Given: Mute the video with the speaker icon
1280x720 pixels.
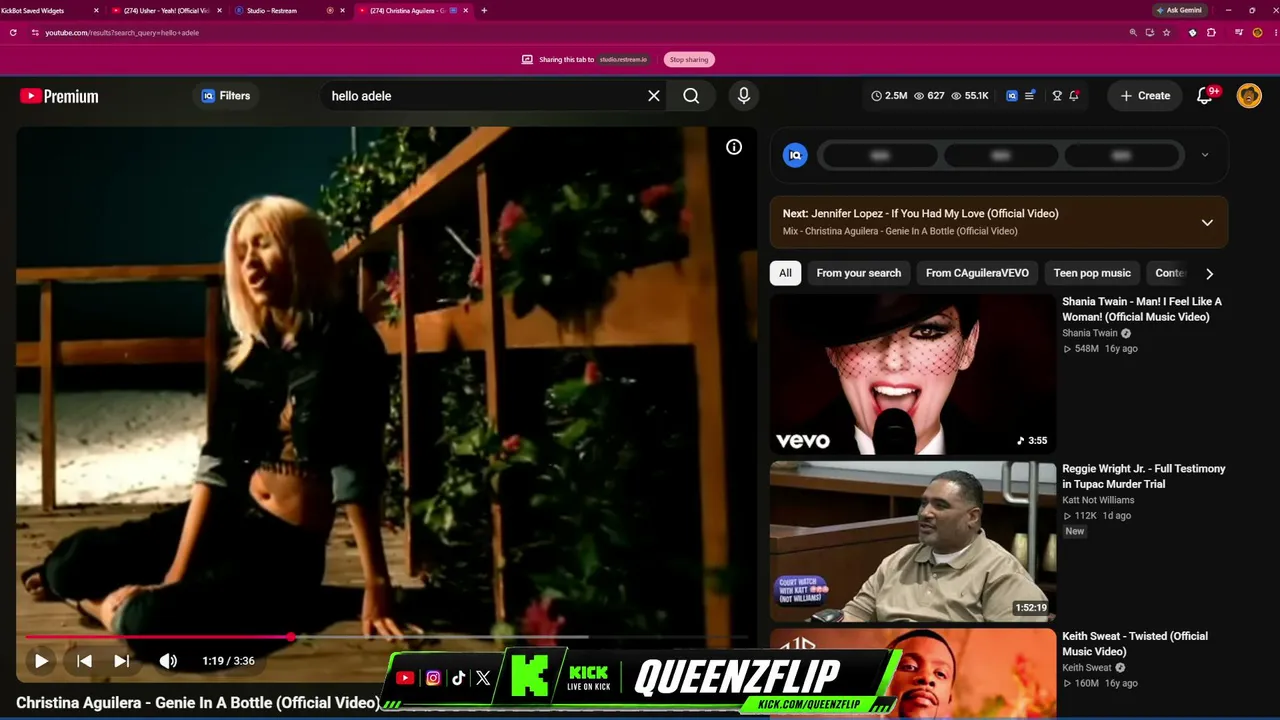Looking at the screenshot, I should tap(168, 661).
